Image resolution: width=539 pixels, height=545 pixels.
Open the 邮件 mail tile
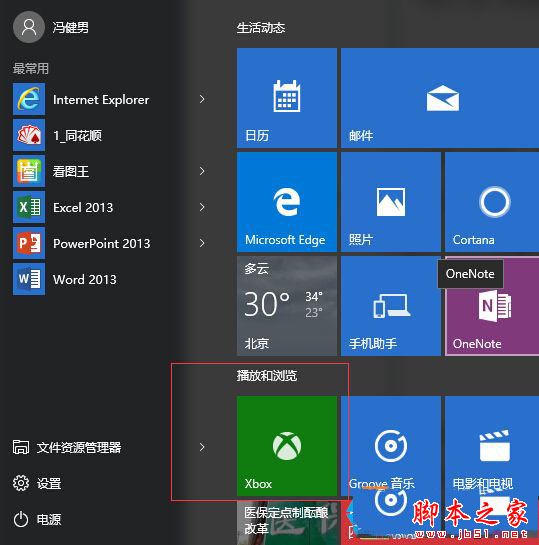coord(440,98)
